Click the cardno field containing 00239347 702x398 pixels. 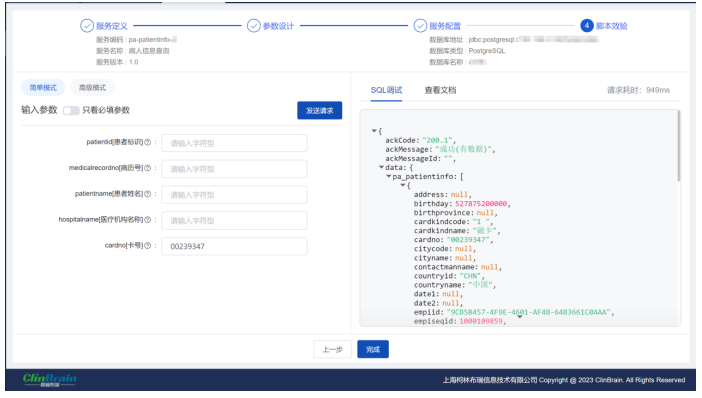tap(234, 246)
